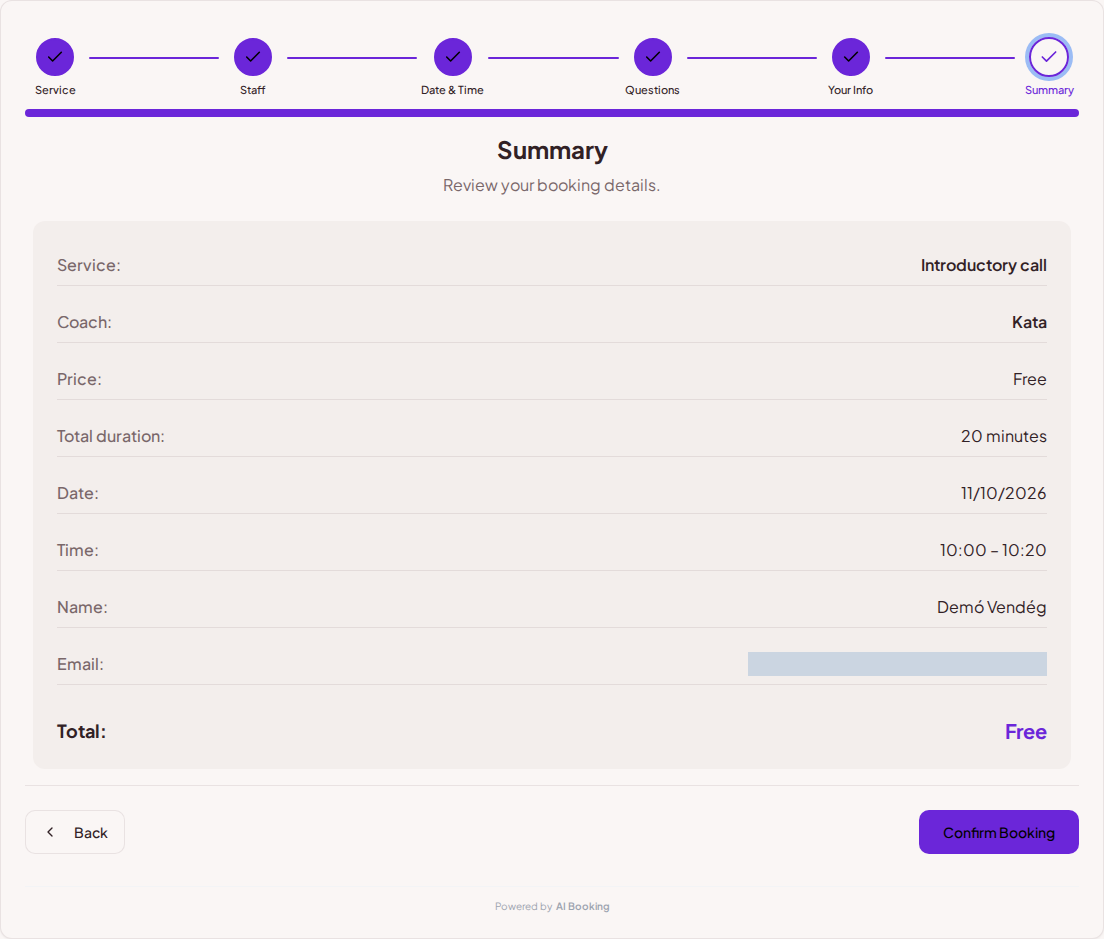The image size is (1104, 939).
Task: Go to the Questions step circle
Action: 653,57
